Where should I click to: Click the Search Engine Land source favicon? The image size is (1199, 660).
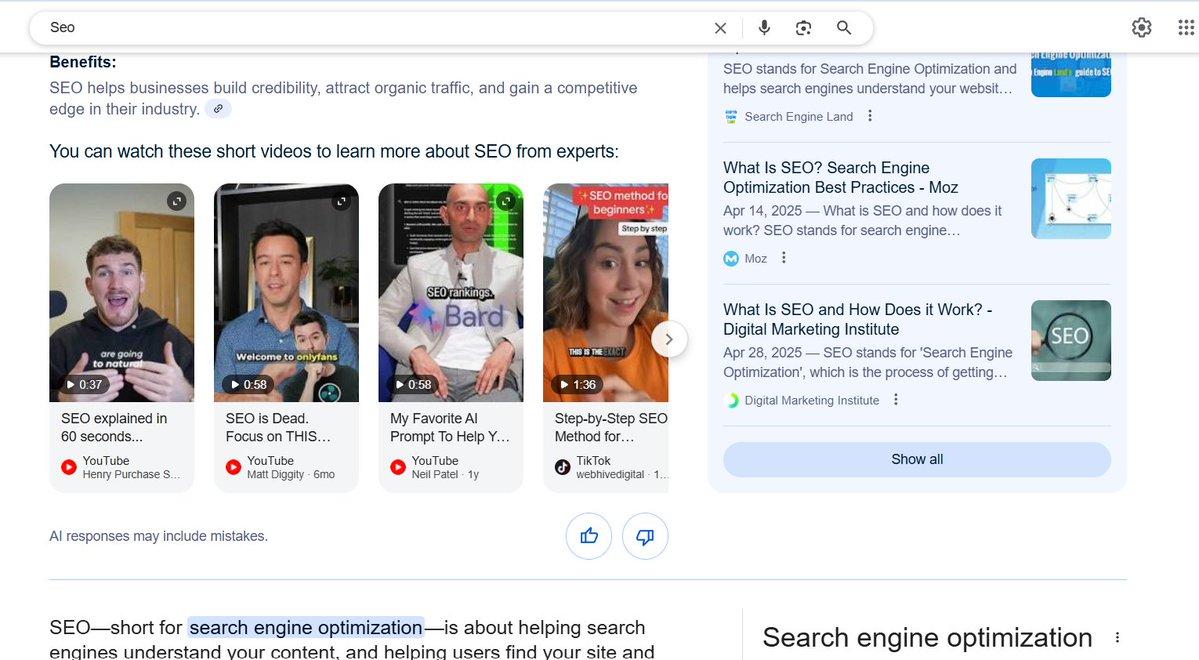point(731,116)
